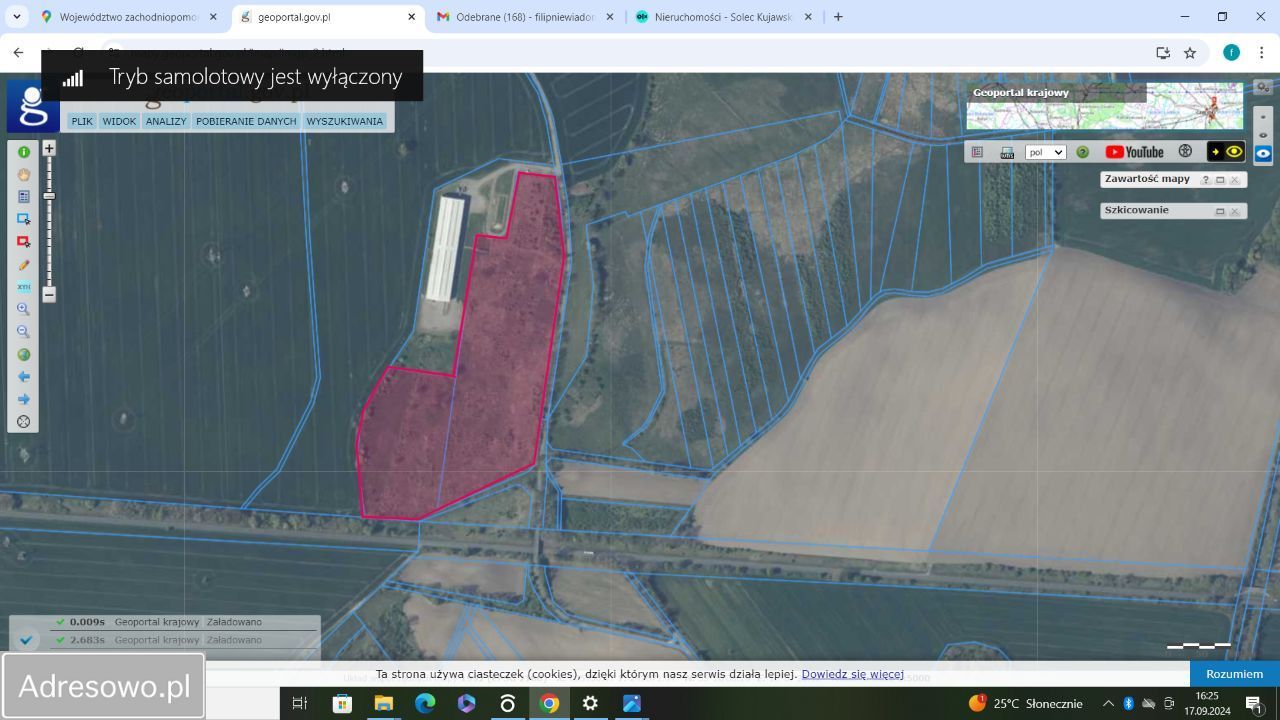Select the pencil drawing tool
This screenshot has height=720, width=1280.
23,265
